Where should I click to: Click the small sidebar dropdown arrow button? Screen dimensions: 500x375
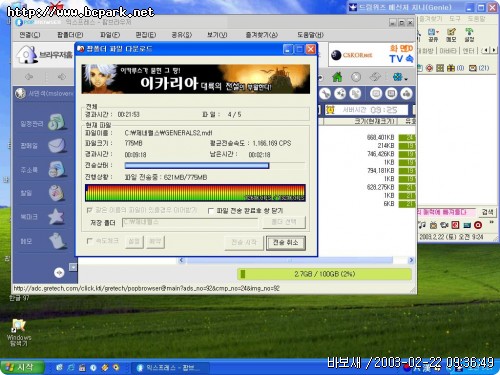tap(73, 267)
